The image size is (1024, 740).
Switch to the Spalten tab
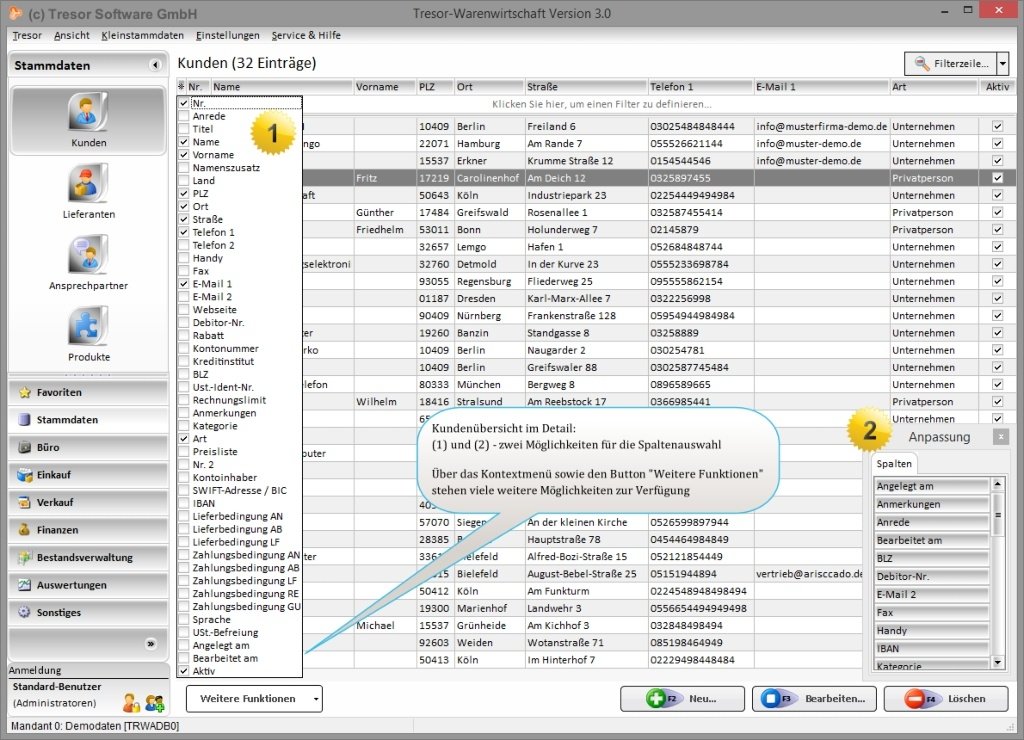(x=894, y=465)
